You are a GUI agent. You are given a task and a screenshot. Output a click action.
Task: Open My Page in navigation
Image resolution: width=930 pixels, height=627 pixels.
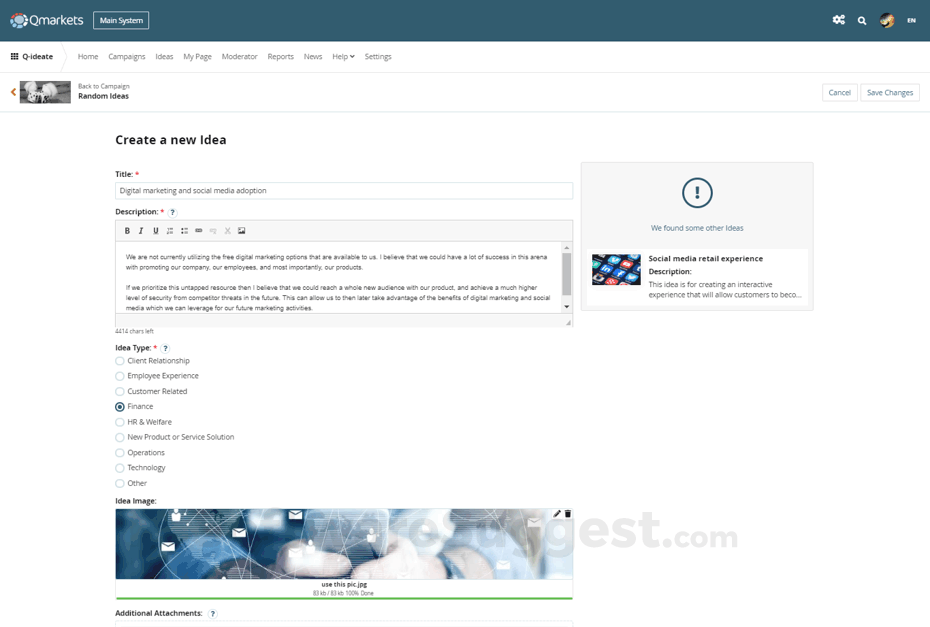(198, 56)
